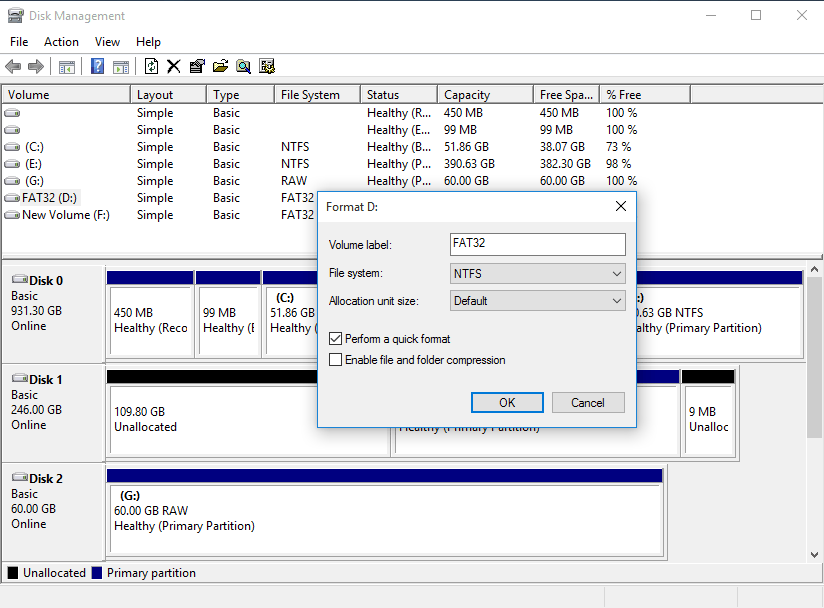824x608 pixels.
Task: Sort by the Free Spa... column header
Action: 566,95
